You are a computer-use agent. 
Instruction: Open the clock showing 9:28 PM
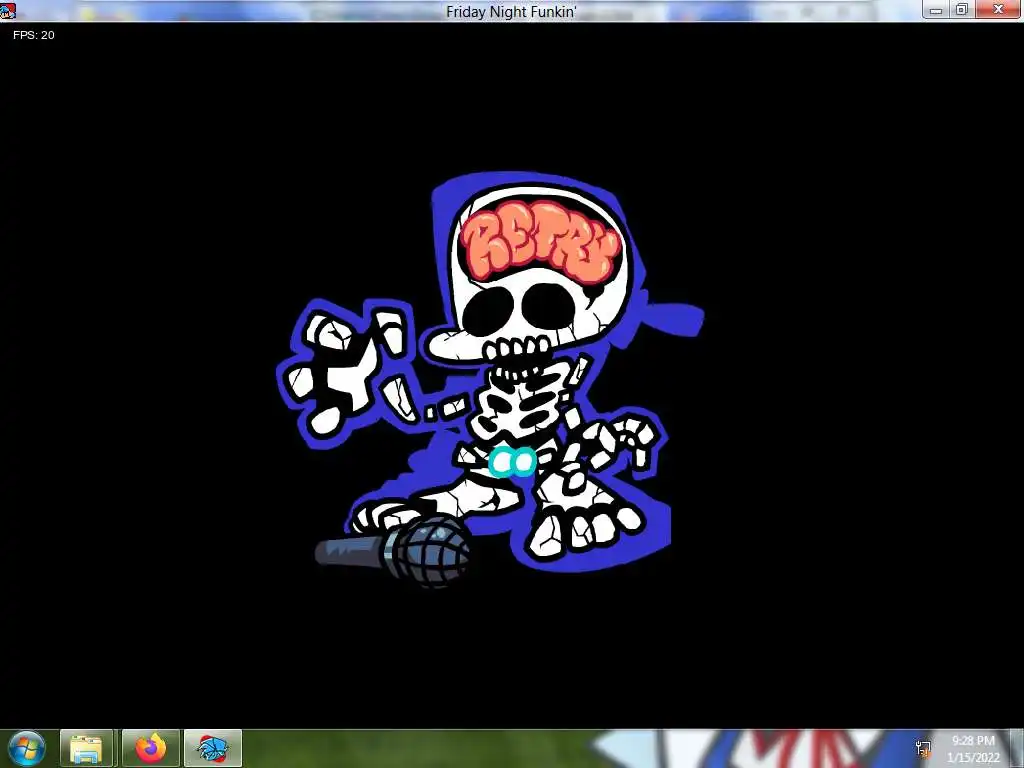[x=973, y=749]
